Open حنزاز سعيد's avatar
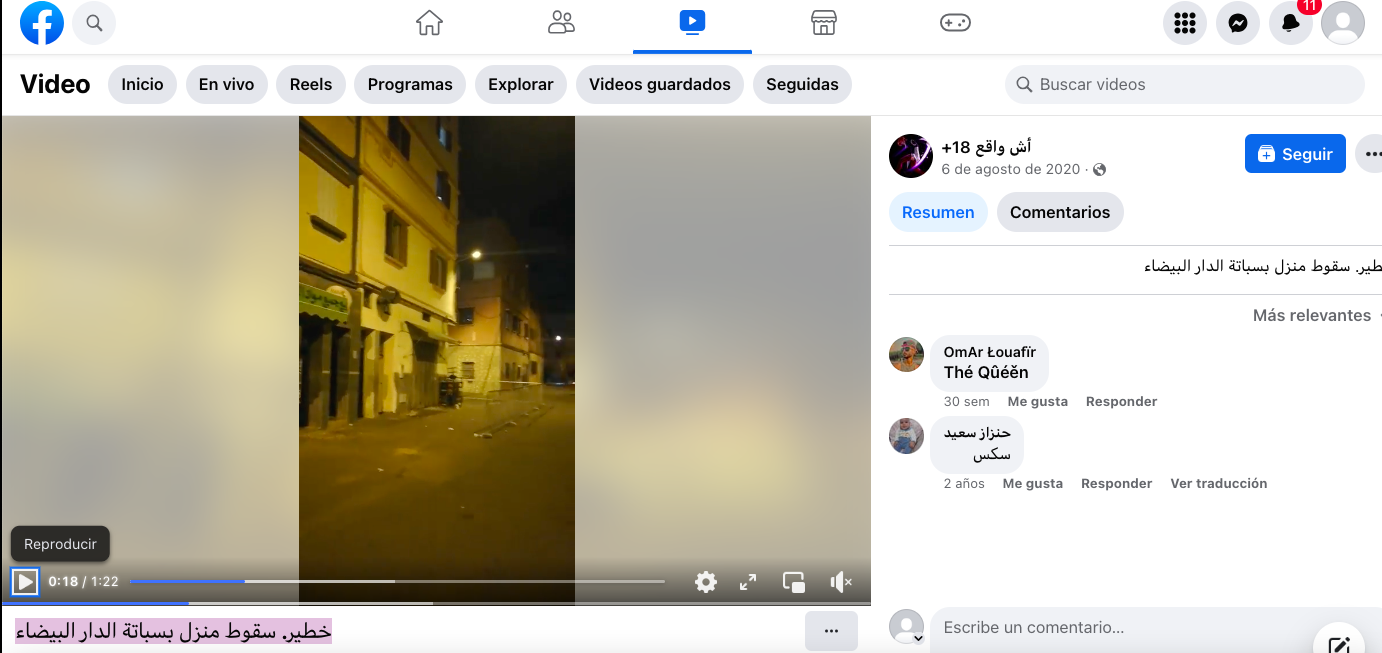 click(906, 436)
